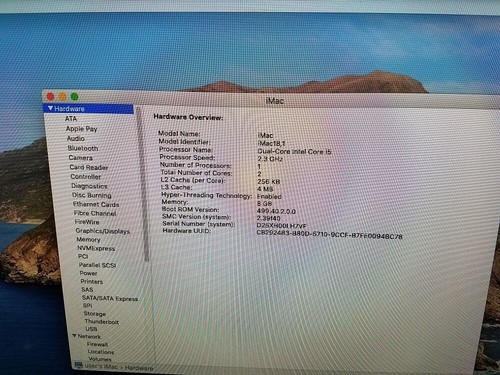Open PCI section
Viewport: 500px width, 375px height.
tap(83, 256)
